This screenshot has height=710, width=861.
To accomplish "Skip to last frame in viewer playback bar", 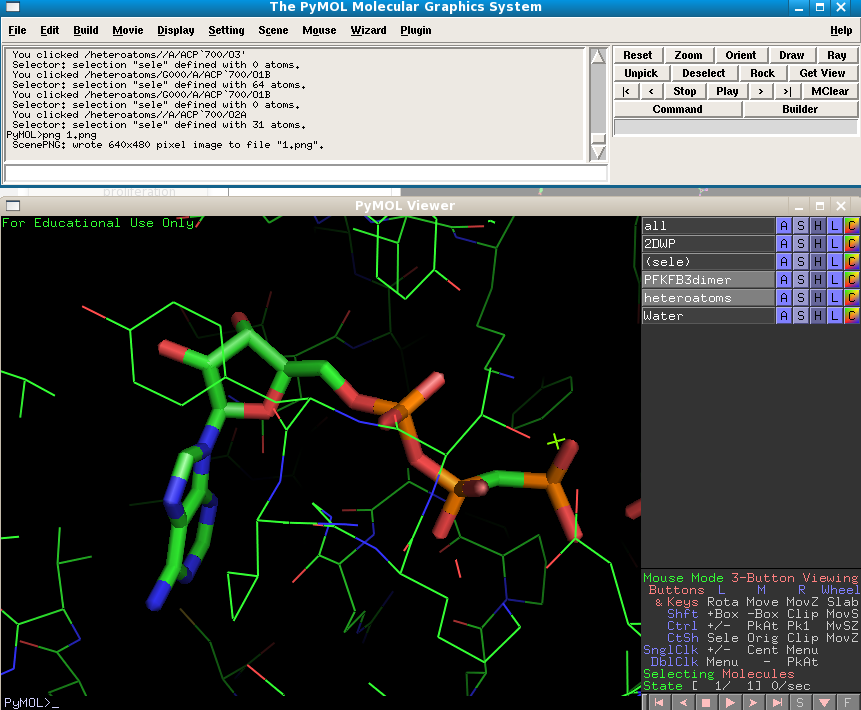I will (x=776, y=702).
